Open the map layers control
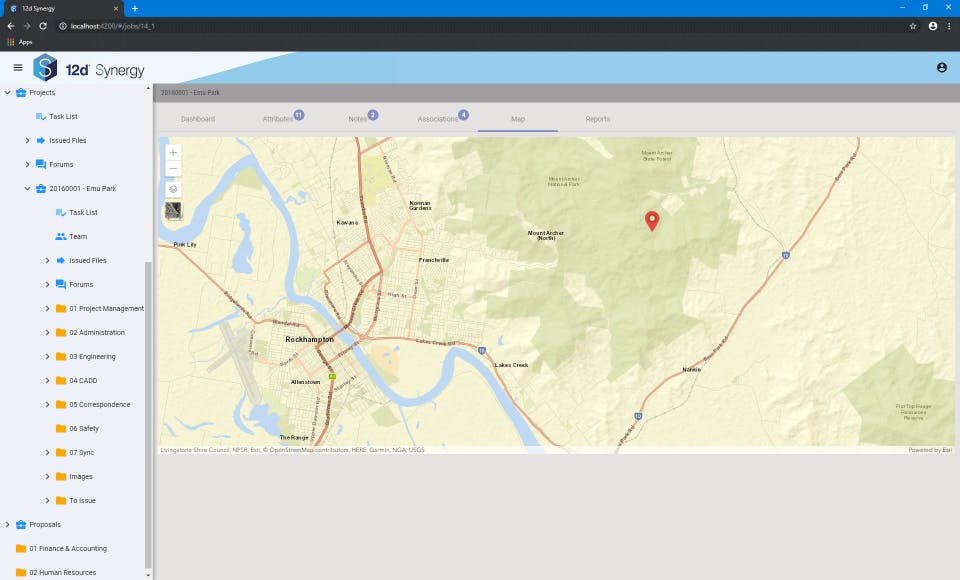Screen dimensions: 960x580 173,189
